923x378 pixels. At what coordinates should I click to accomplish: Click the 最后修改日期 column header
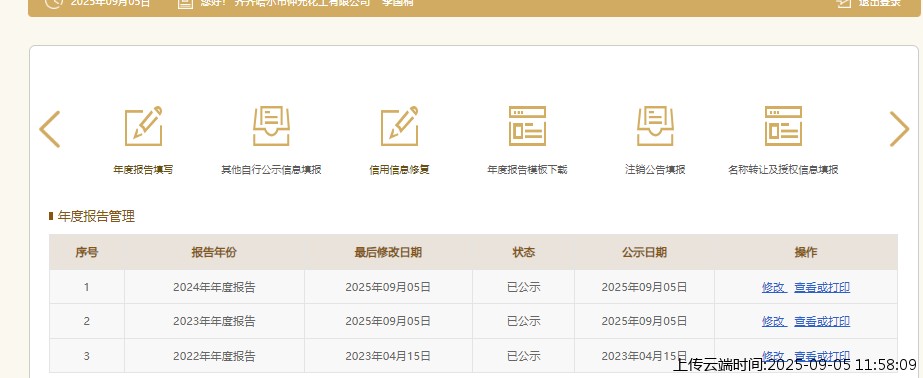388,253
